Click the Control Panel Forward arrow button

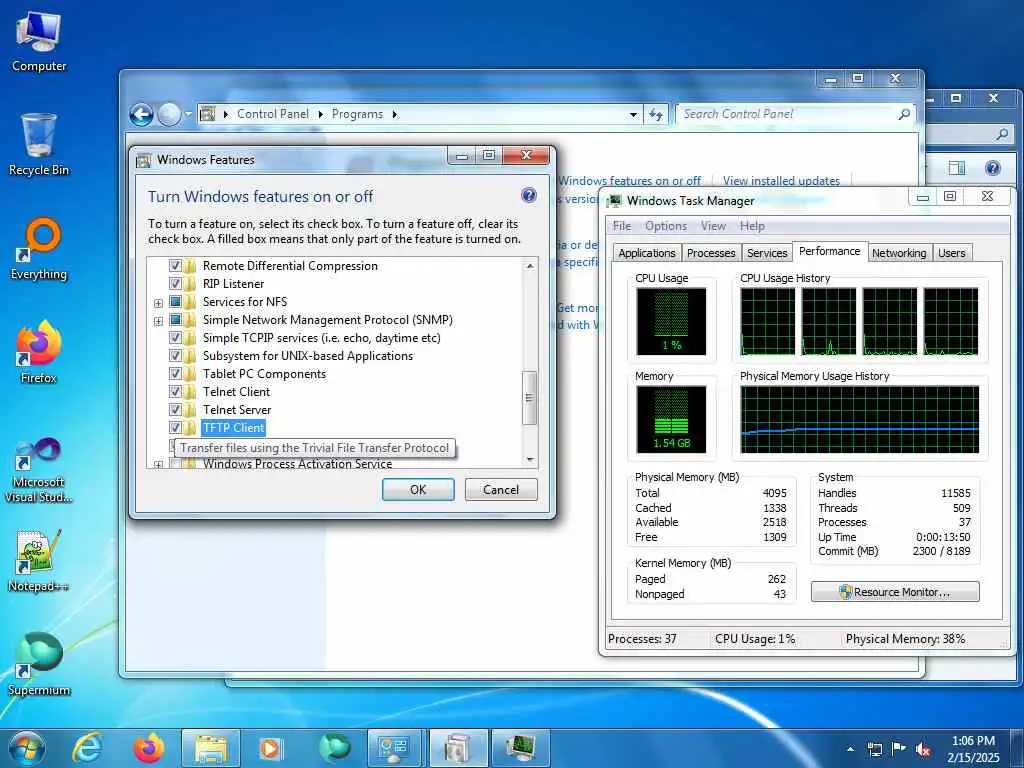click(x=168, y=115)
